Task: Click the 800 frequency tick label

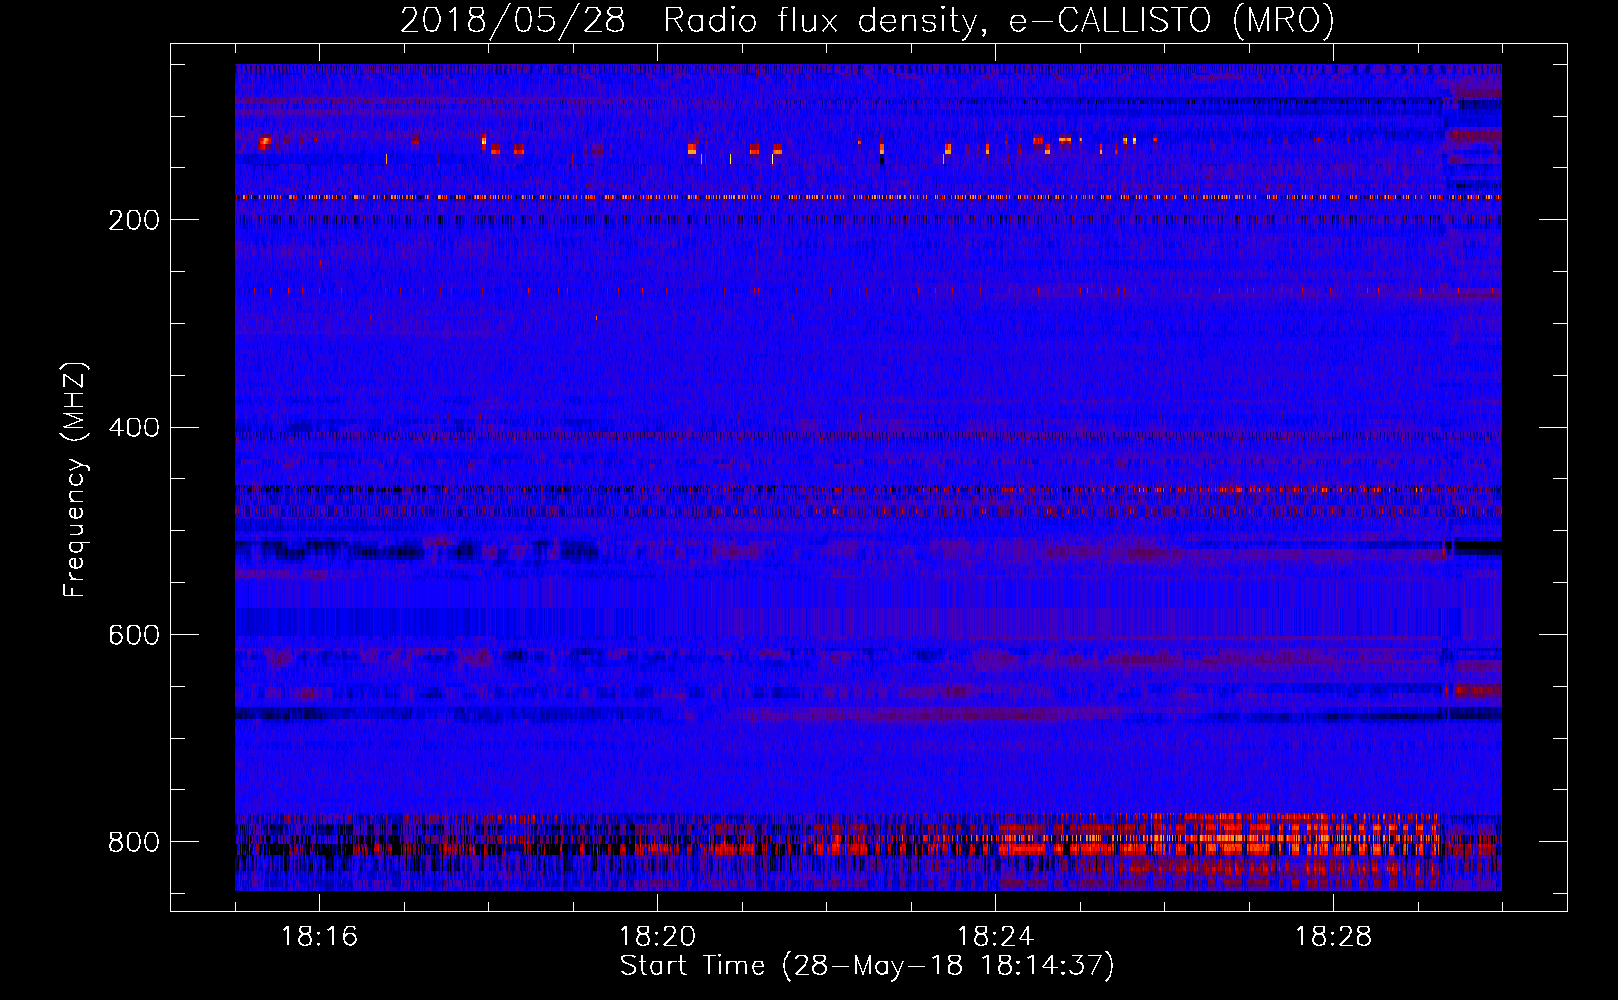Action: [x=134, y=842]
